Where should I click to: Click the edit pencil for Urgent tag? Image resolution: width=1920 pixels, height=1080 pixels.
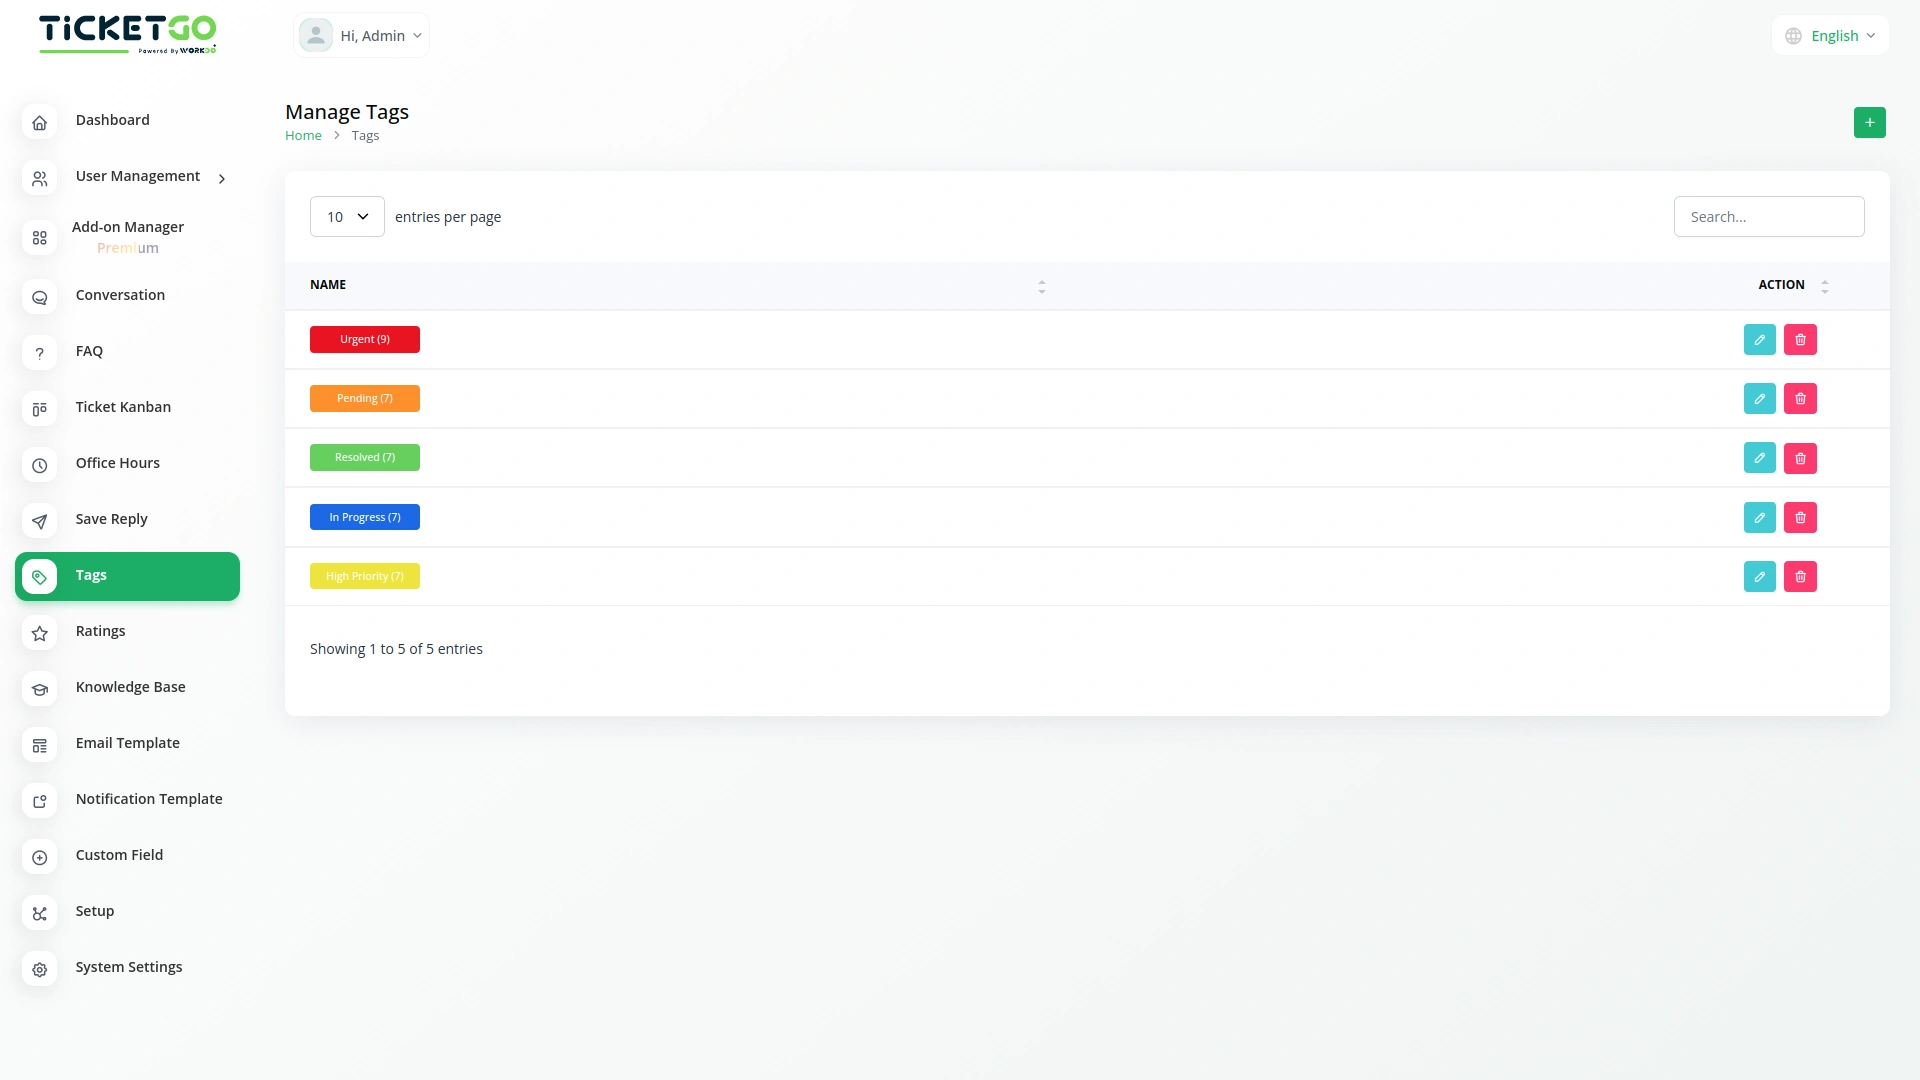point(1759,340)
